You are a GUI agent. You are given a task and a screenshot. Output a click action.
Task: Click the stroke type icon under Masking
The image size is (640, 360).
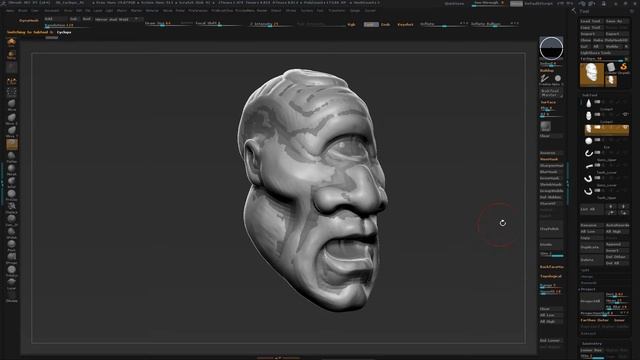click(544, 78)
